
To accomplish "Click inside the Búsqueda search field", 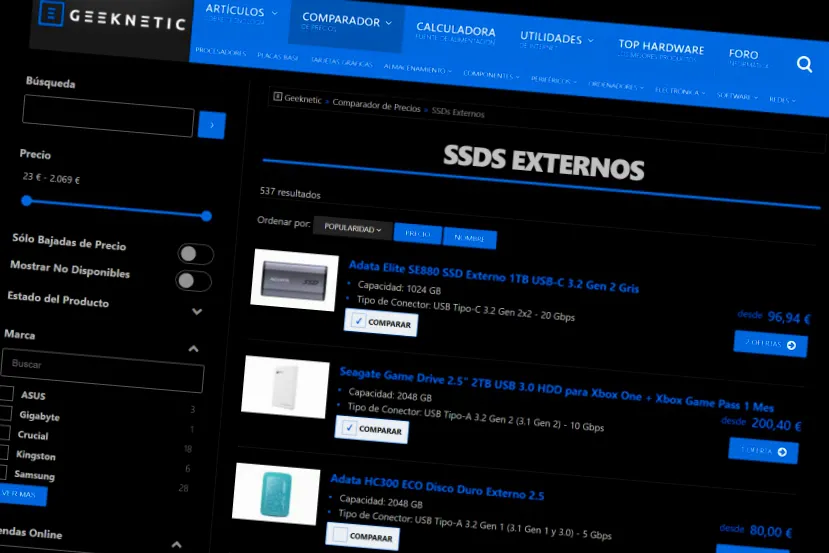I will tap(108, 116).
